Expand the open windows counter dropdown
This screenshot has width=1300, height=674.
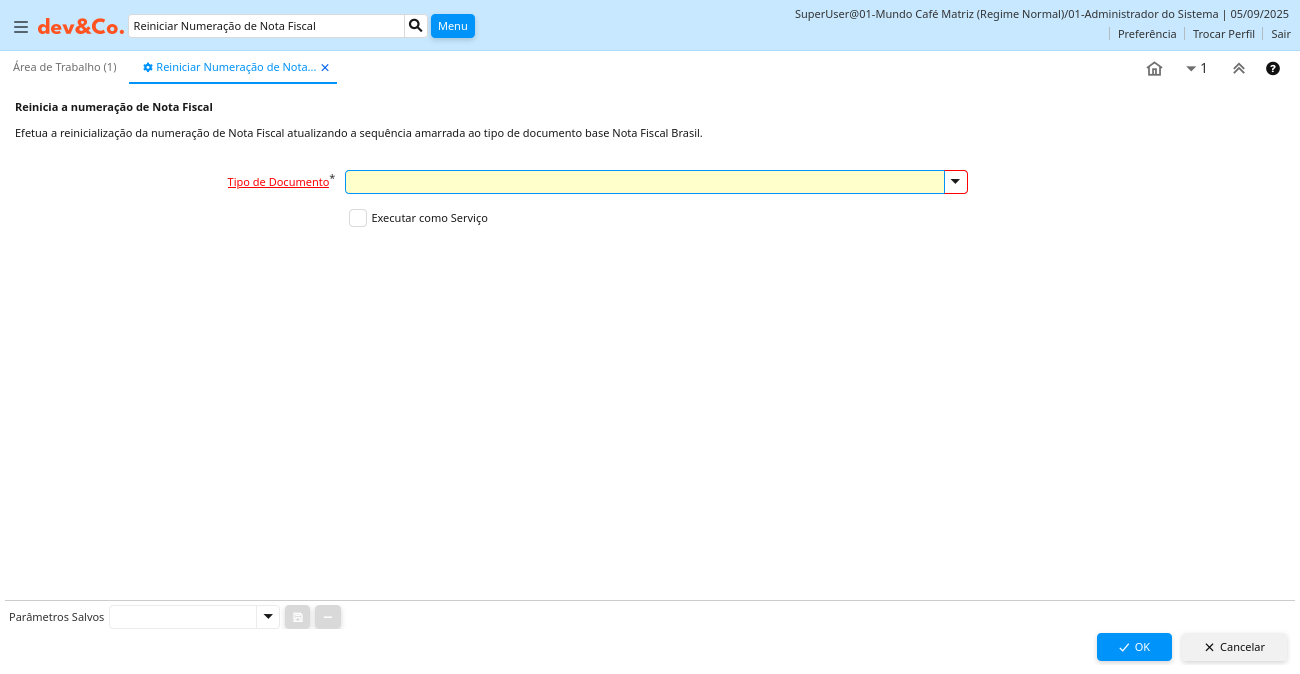(1196, 69)
